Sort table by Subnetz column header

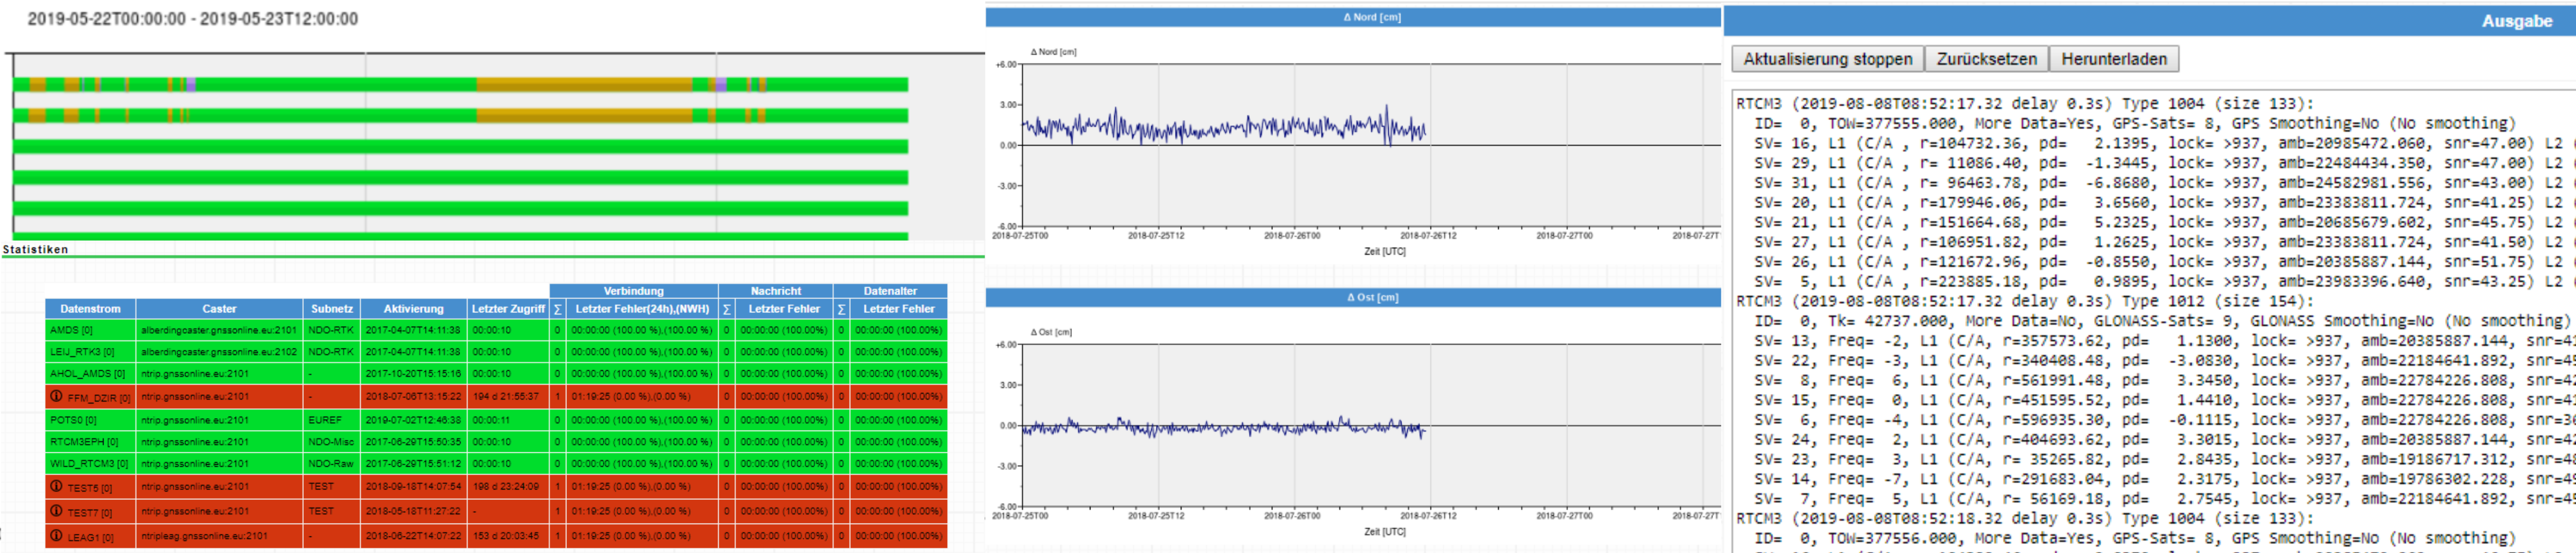click(x=332, y=309)
